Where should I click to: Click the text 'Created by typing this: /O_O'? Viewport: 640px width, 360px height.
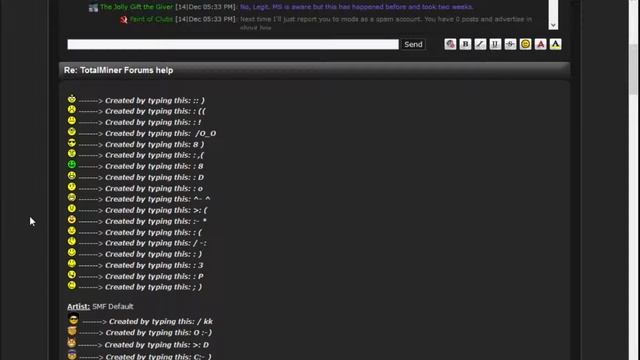(x=161, y=133)
